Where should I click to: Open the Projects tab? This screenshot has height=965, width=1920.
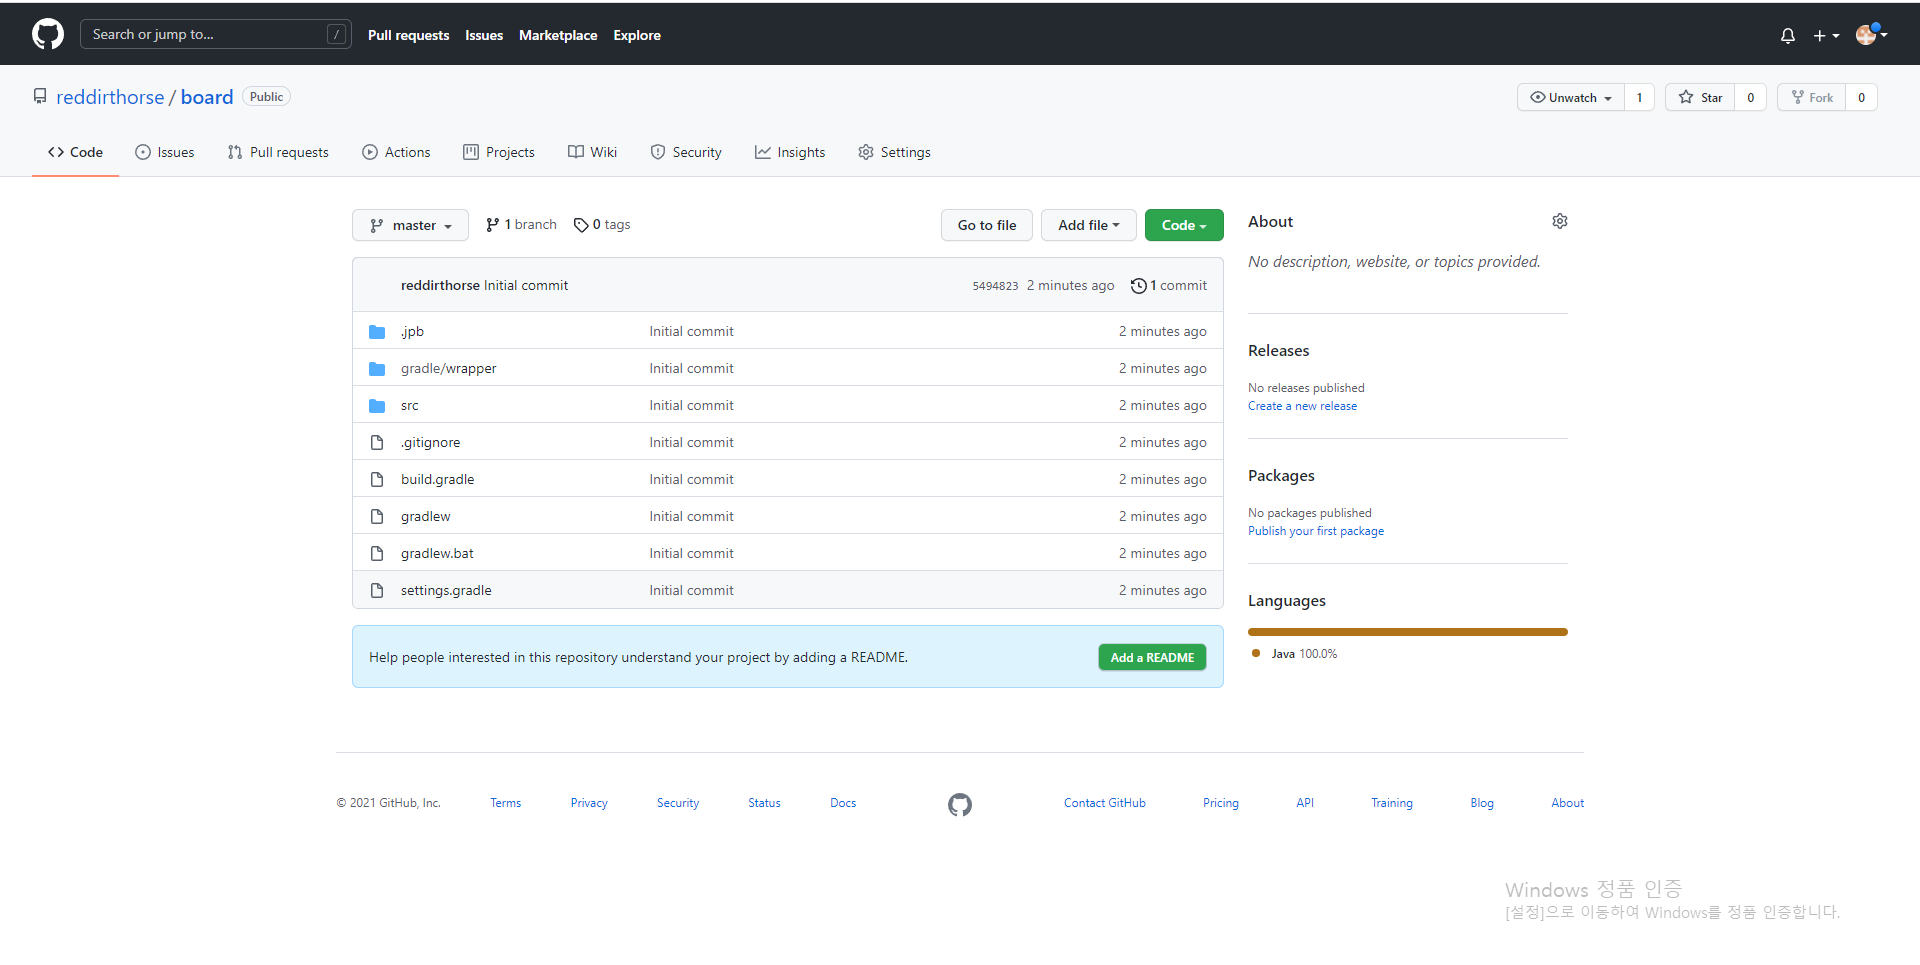coord(499,152)
